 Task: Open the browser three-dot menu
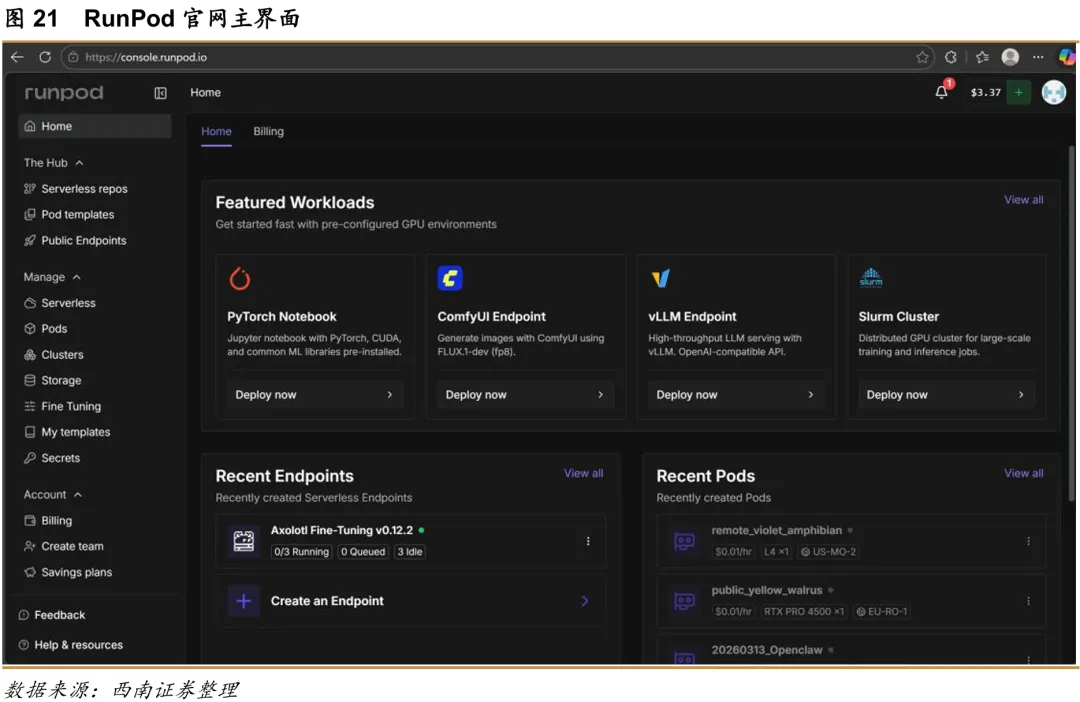pyautogui.click(x=1038, y=57)
